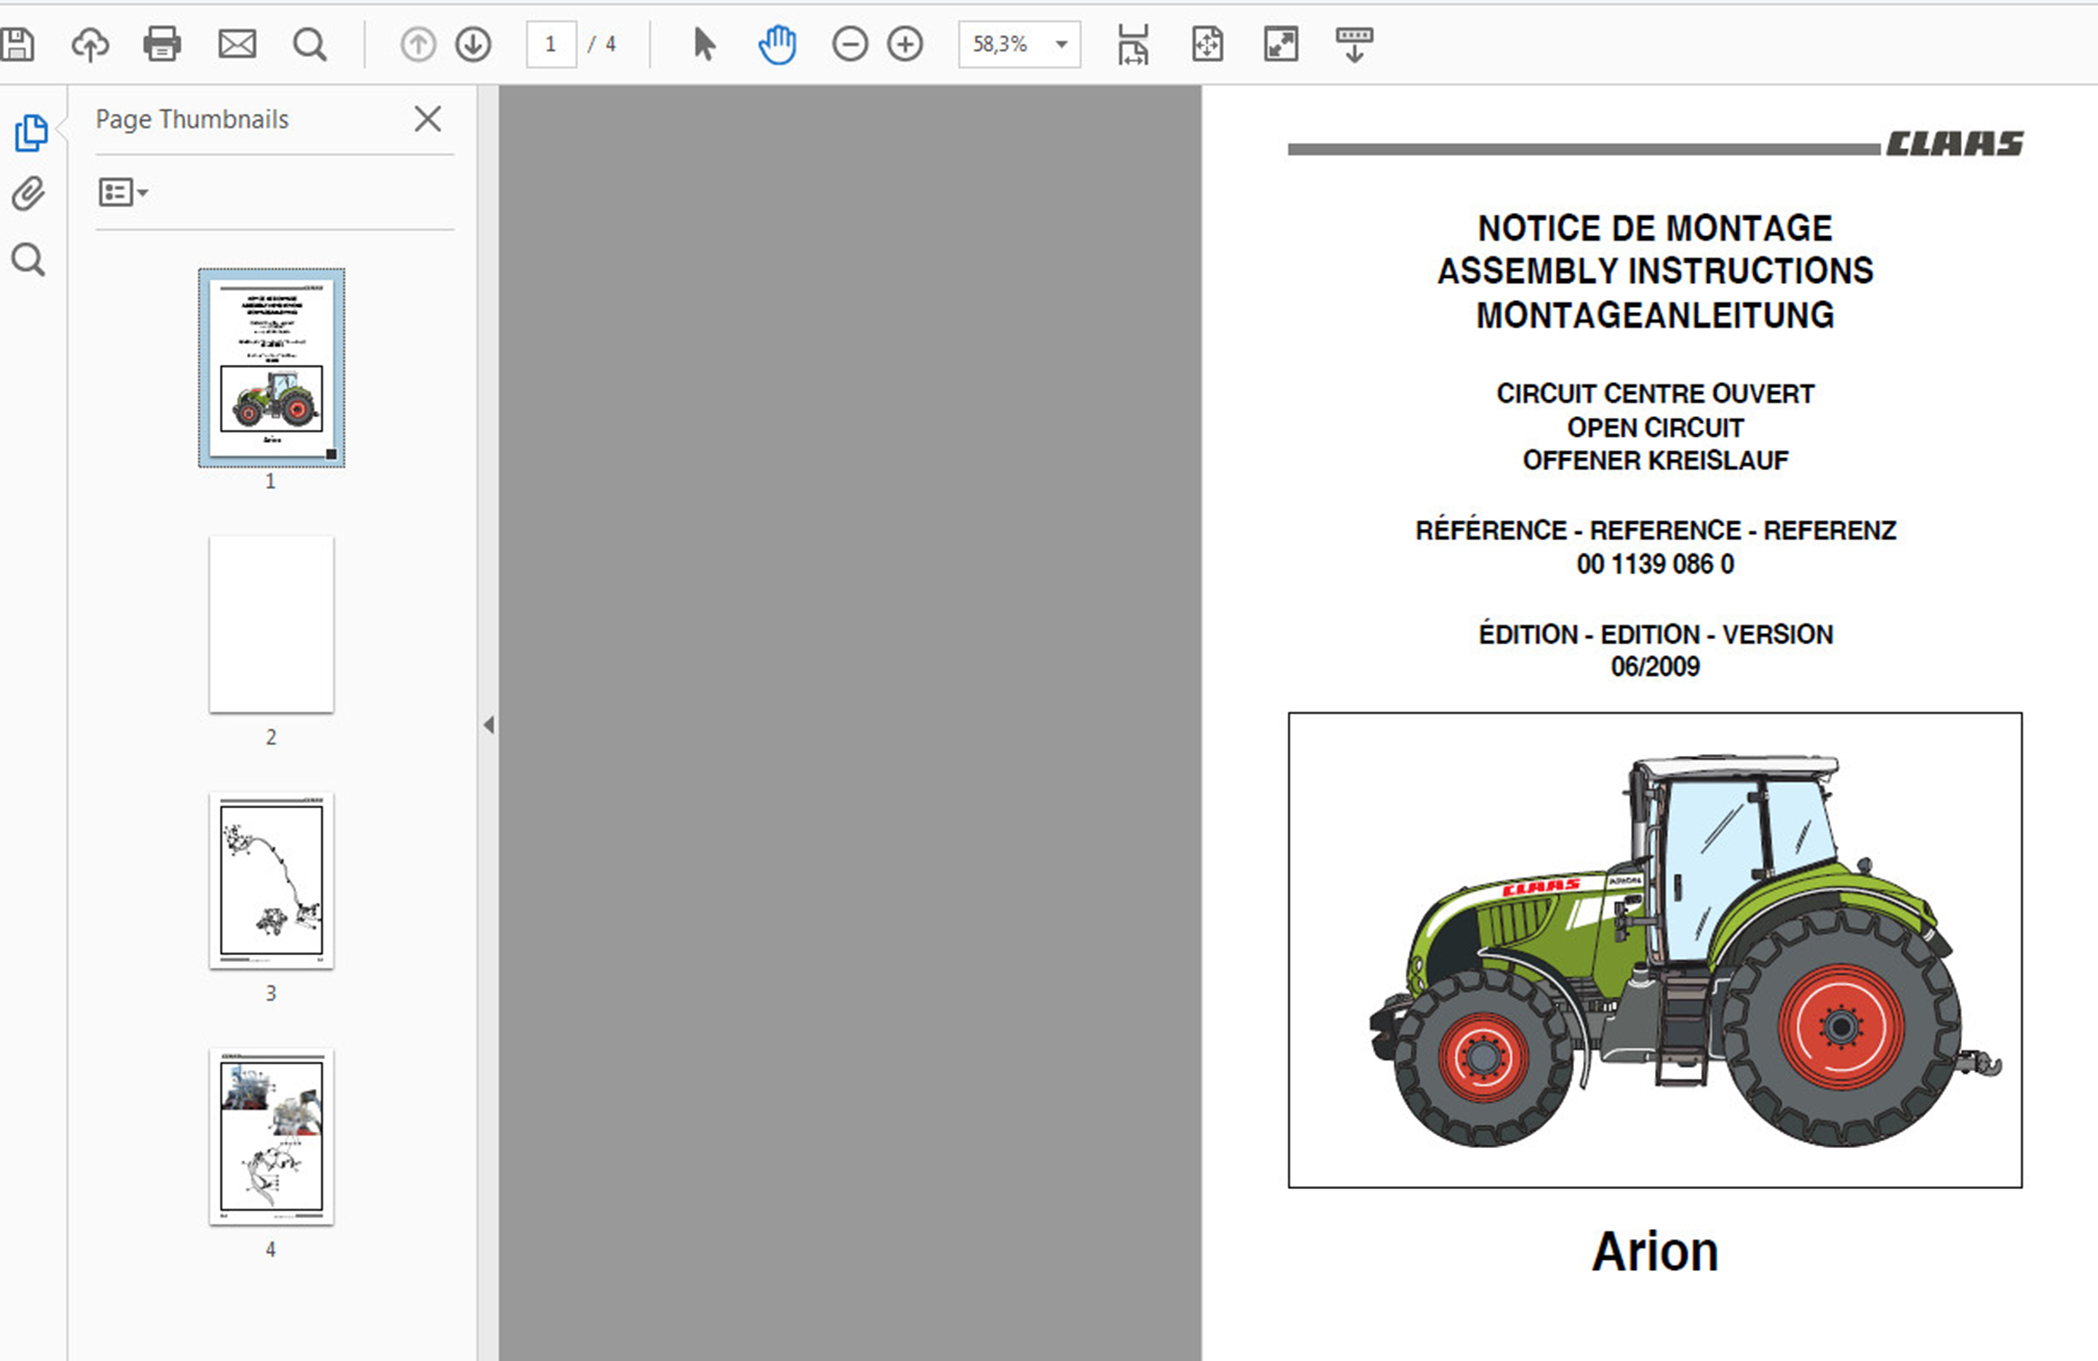Zoom in with plus button
This screenshot has height=1361, width=2098.
[905, 44]
